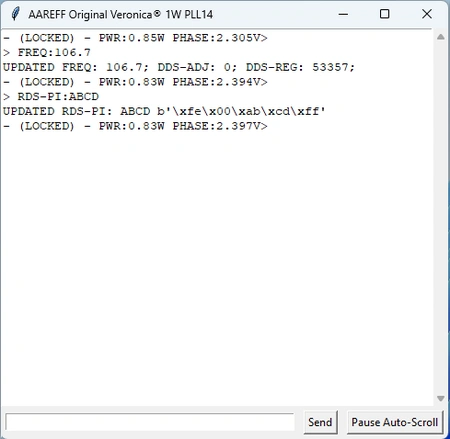
Task: Click the window title text 'AAREFF Original Veronica'
Action: 90,15
